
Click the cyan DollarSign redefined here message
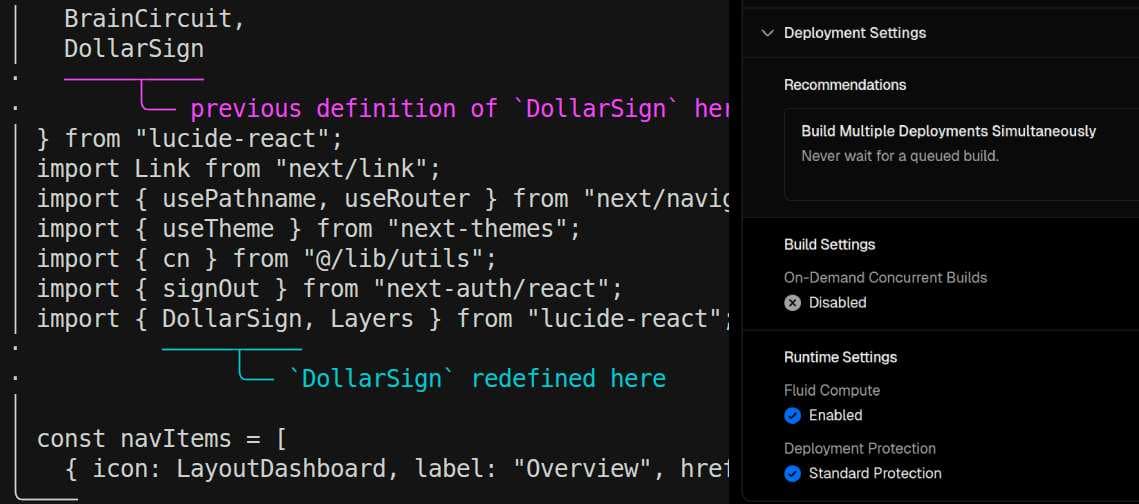pyautogui.click(x=477, y=379)
